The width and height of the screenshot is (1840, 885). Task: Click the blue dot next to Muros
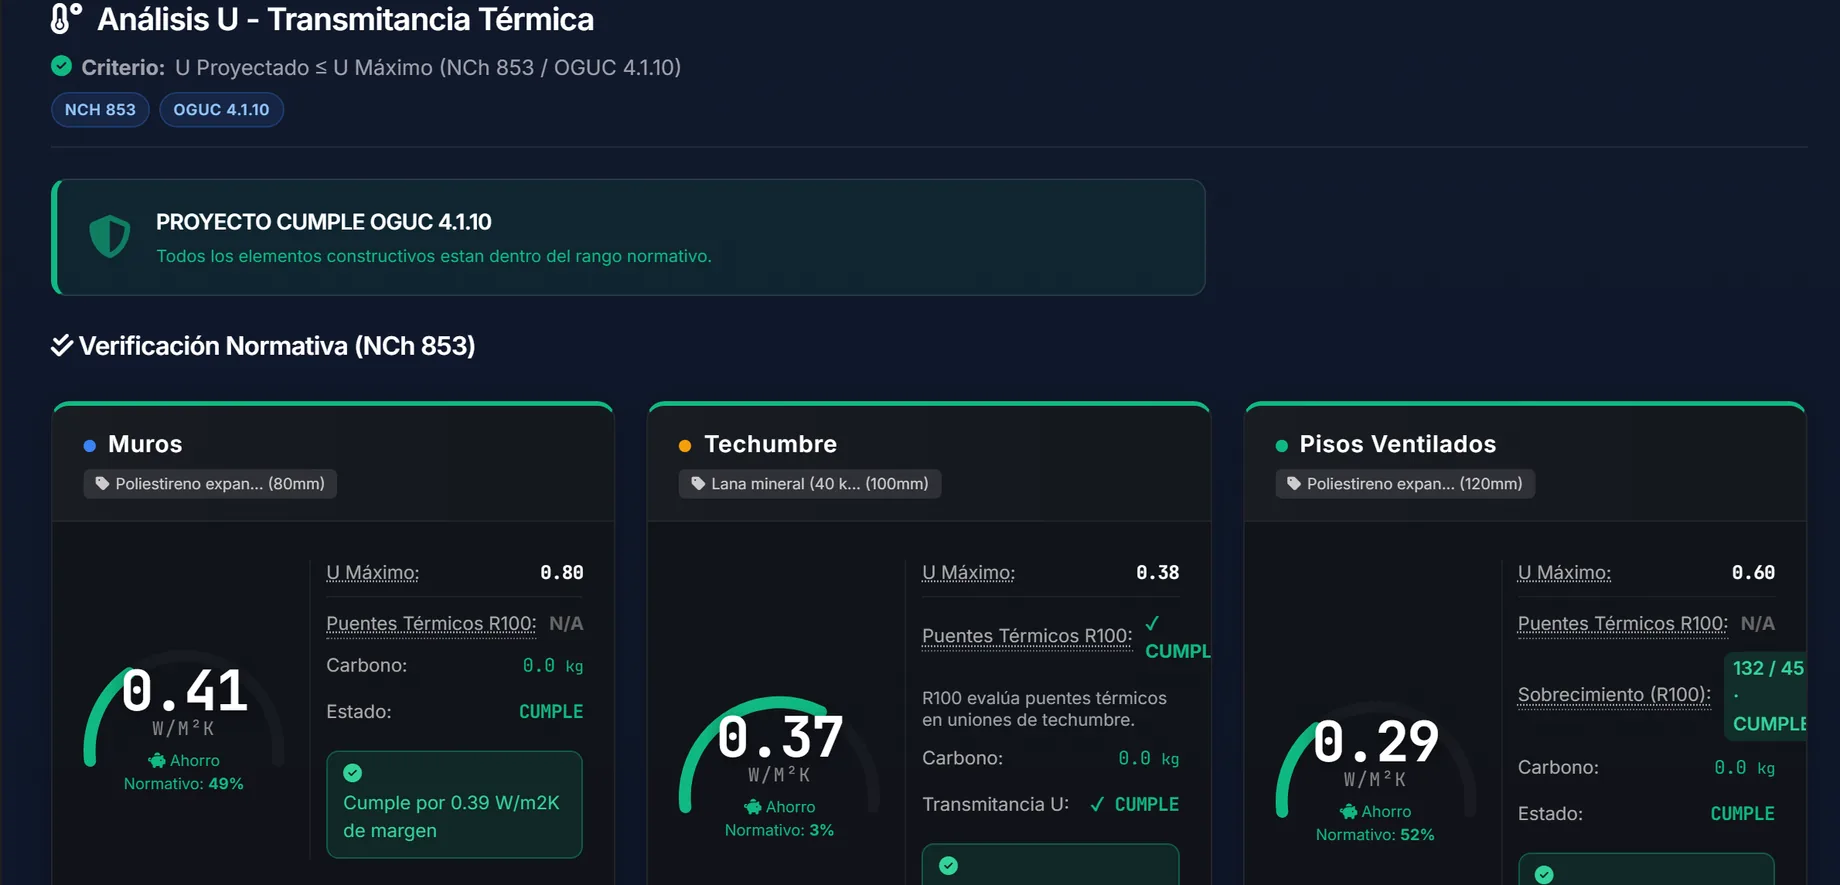coord(90,445)
